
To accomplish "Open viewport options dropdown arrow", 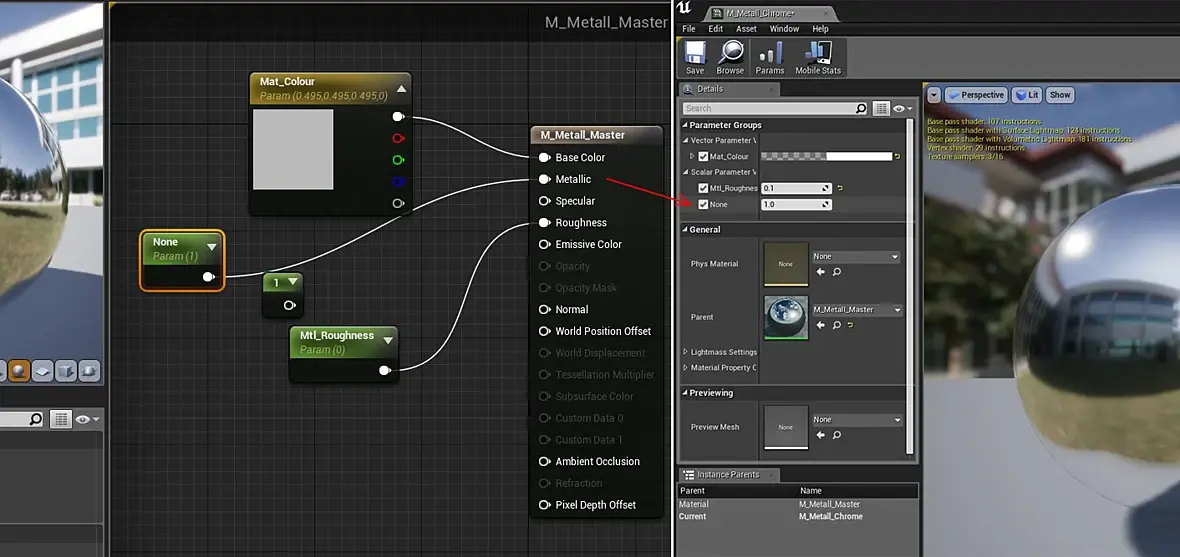I will click(x=934, y=95).
